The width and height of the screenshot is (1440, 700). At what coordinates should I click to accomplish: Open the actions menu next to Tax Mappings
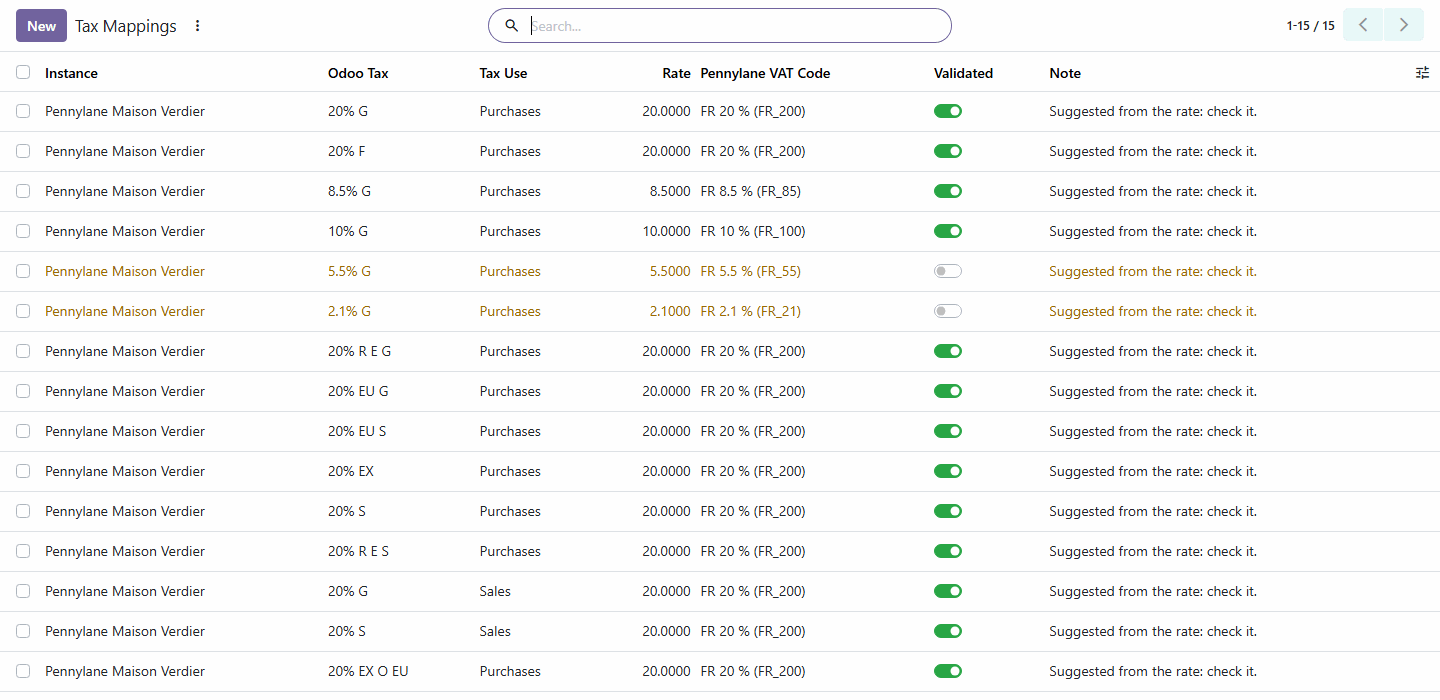point(197,26)
